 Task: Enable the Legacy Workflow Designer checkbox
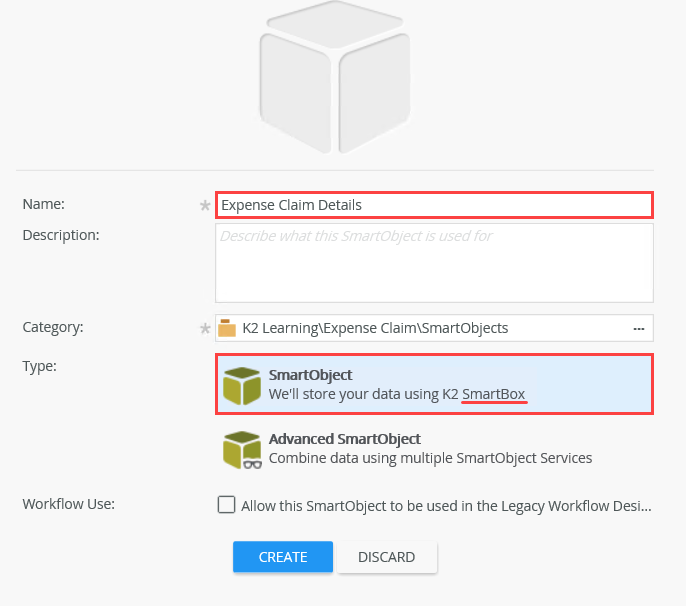[226, 504]
